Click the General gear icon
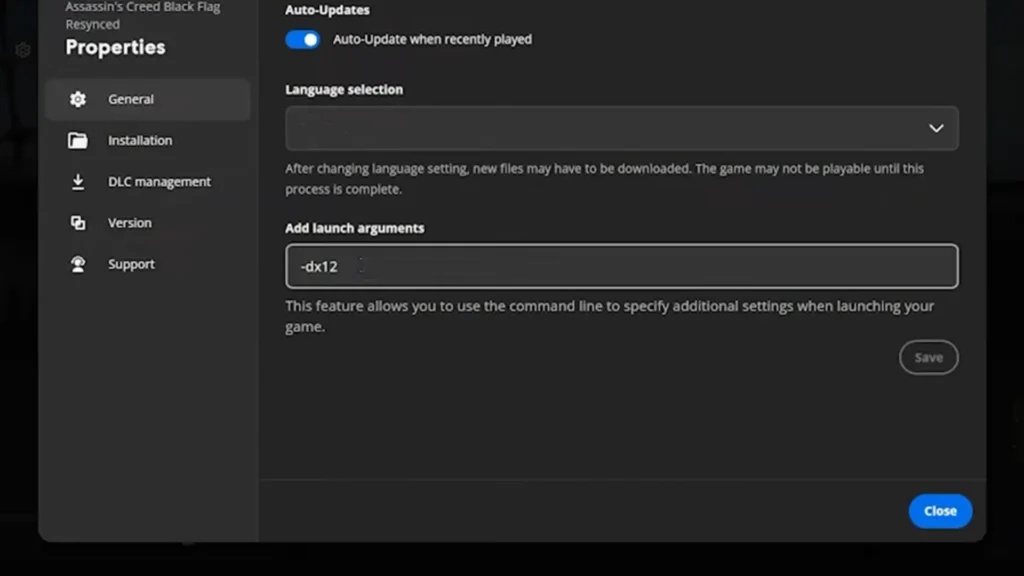This screenshot has height=576, width=1024. tap(78, 99)
